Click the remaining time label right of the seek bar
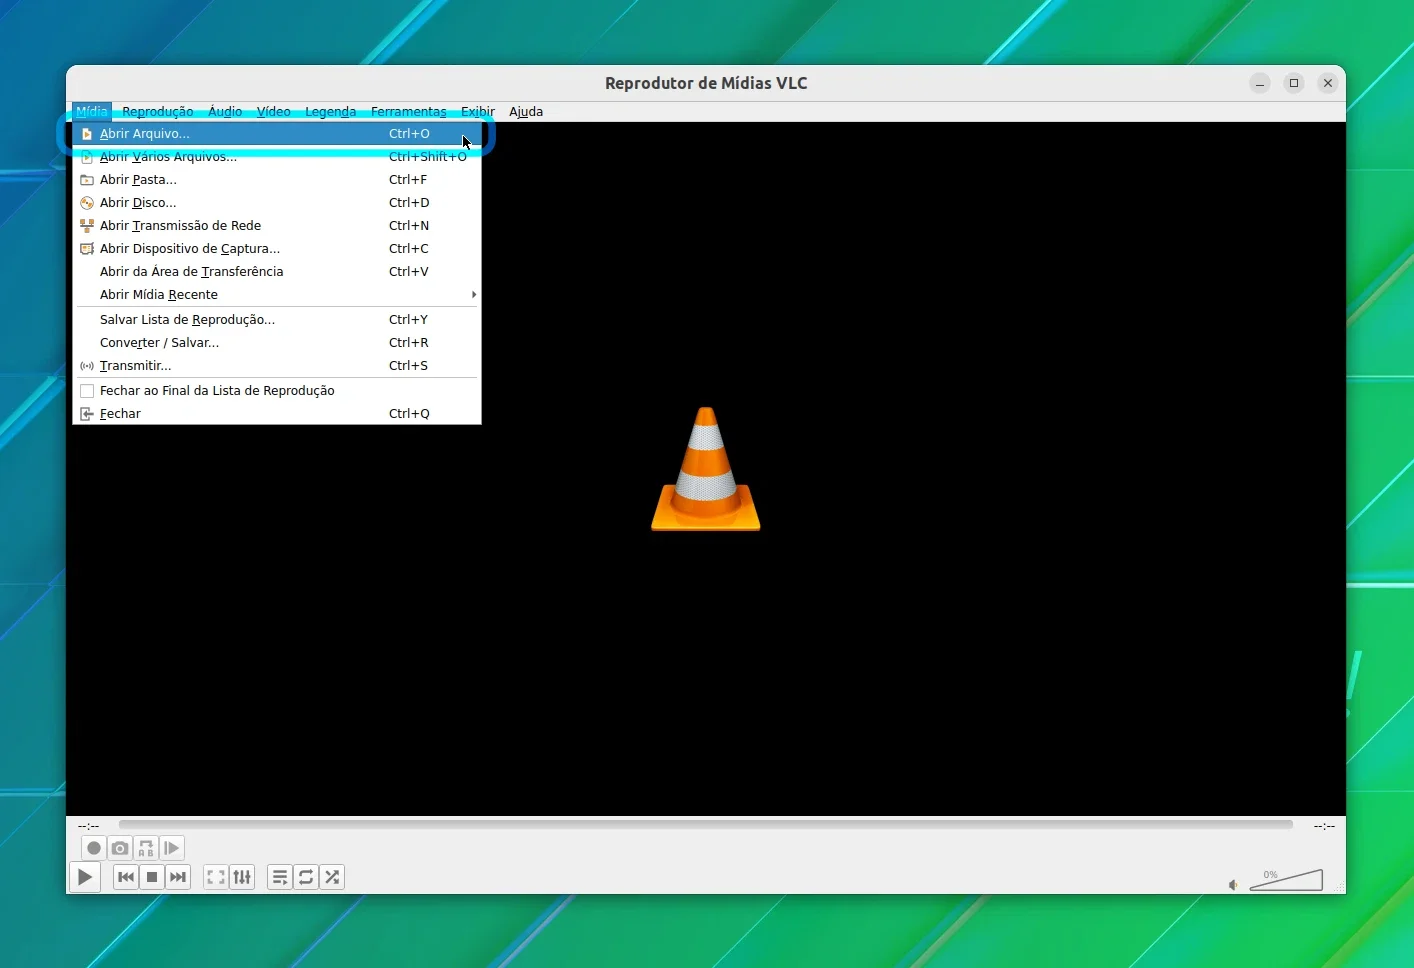Image resolution: width=1414 pixels, height=968 pixels. [1324, 826]
